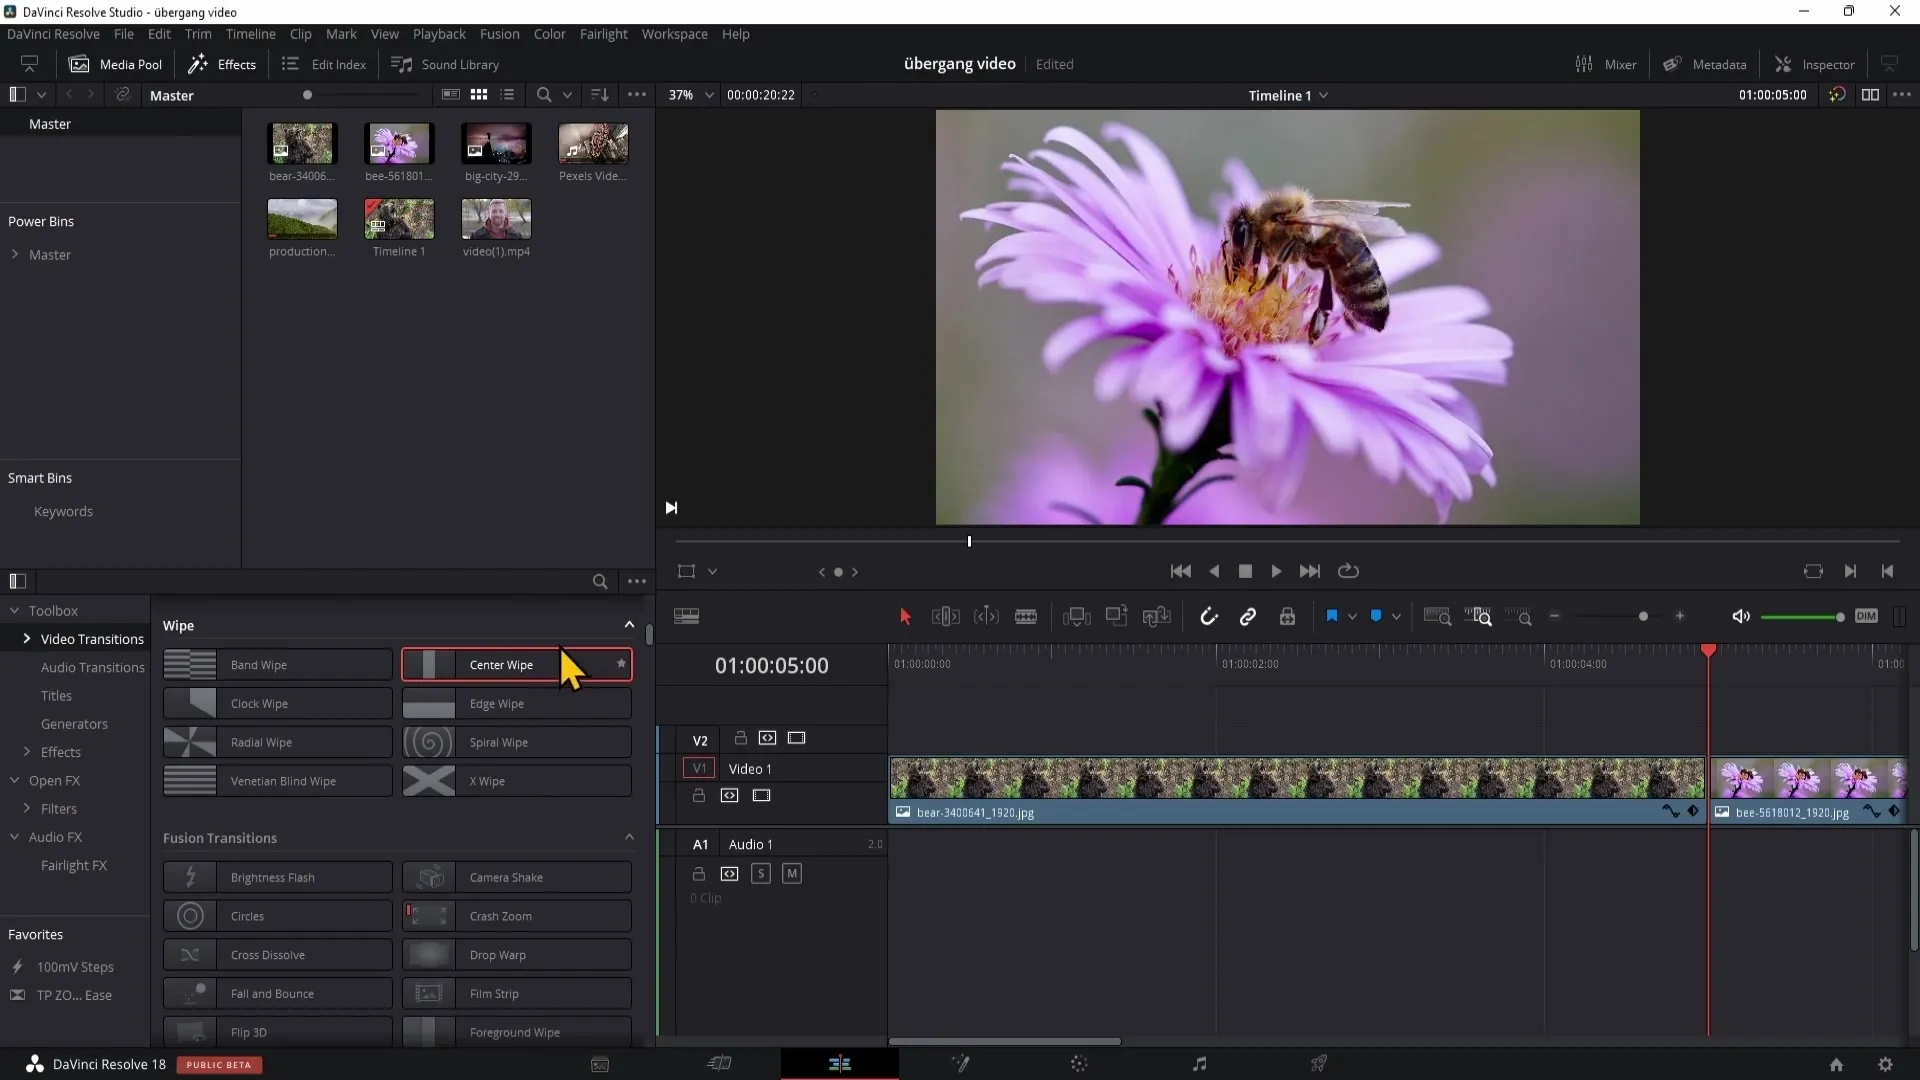Viewport: 1920px width, 1080px height.
Task: Toggle mute on Audio 1 track M button
Action: pyautogui.click(x=791, y=872)
